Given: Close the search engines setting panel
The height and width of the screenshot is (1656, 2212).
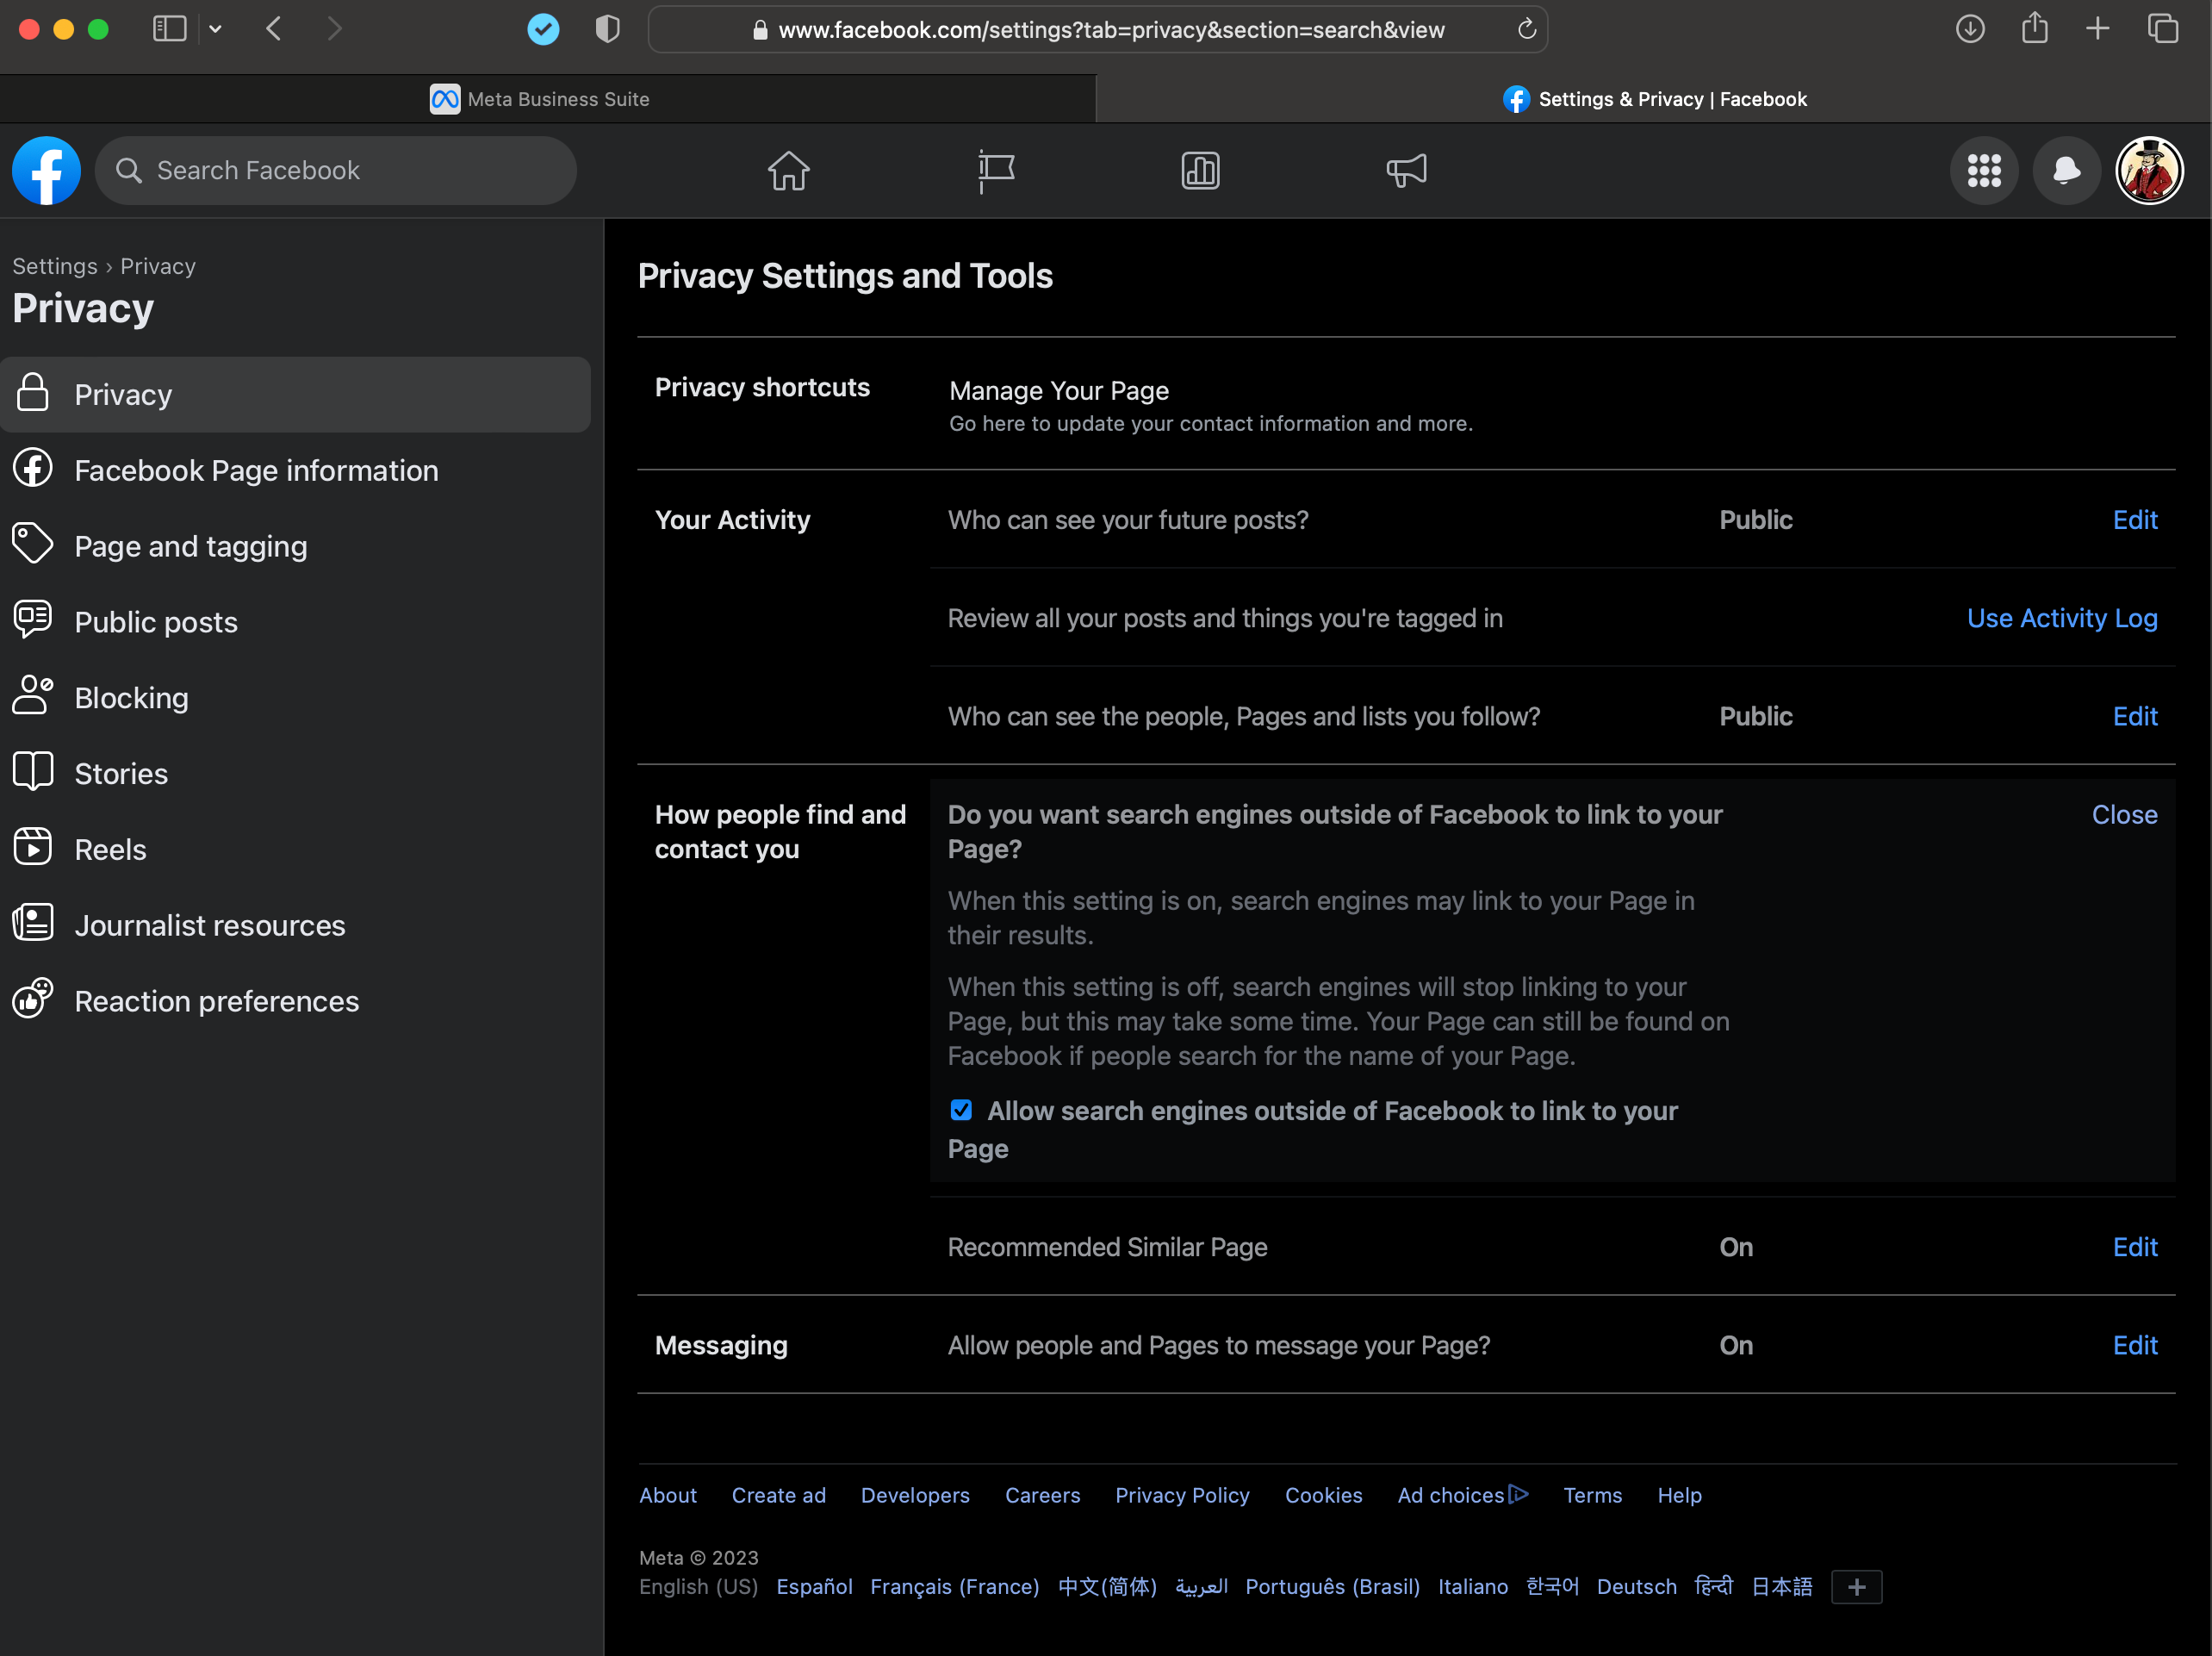Looking at the screenshot, I should point(2124,814).
